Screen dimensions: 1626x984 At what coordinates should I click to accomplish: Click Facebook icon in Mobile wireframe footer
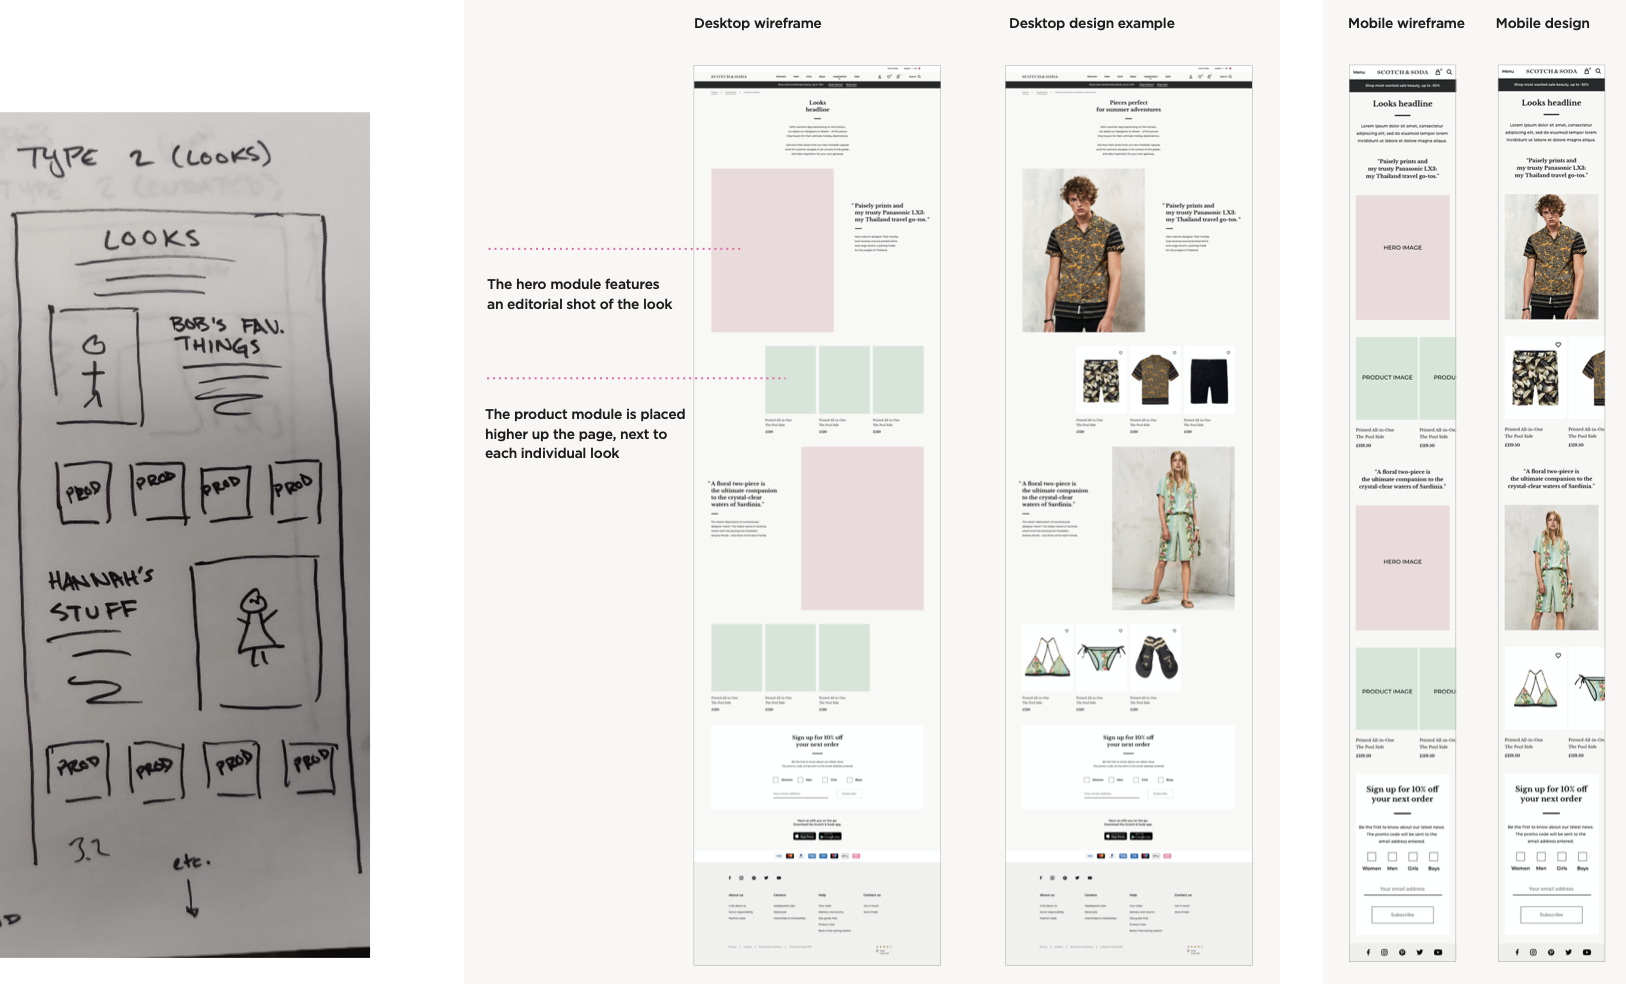(1369, 952)
